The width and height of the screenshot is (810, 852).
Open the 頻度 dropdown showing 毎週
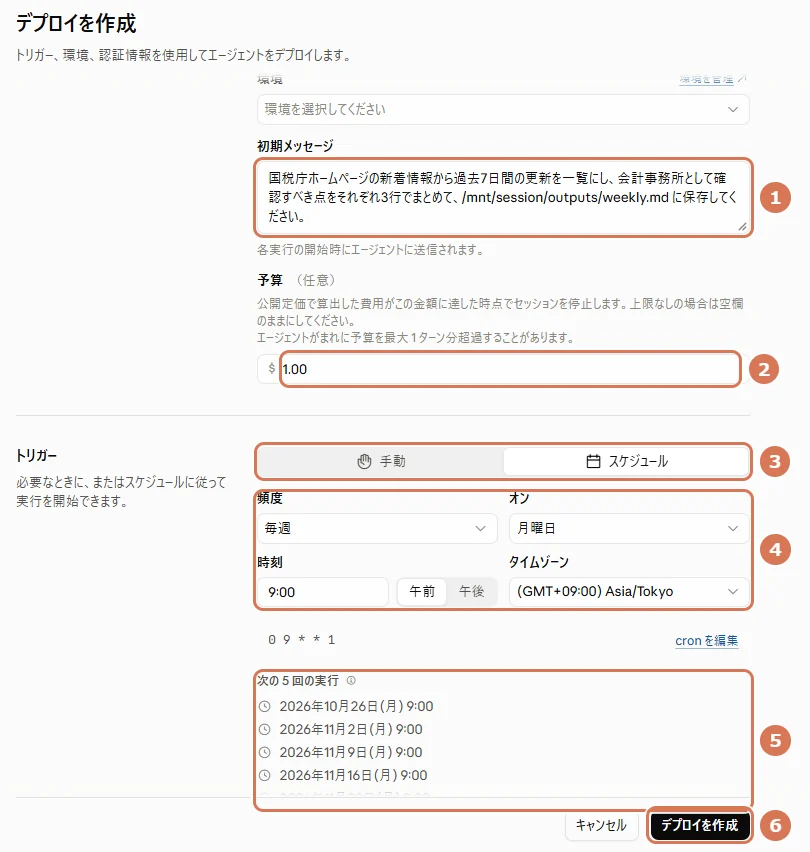pos(377,528)
